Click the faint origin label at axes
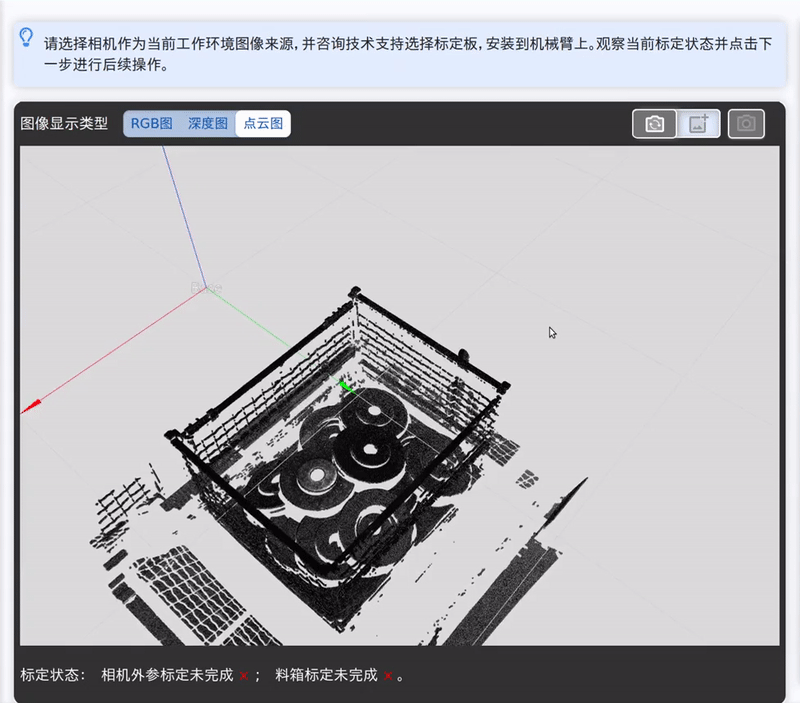Image resolution: width=800 pixels, height=703 pixels. (206, 288)
